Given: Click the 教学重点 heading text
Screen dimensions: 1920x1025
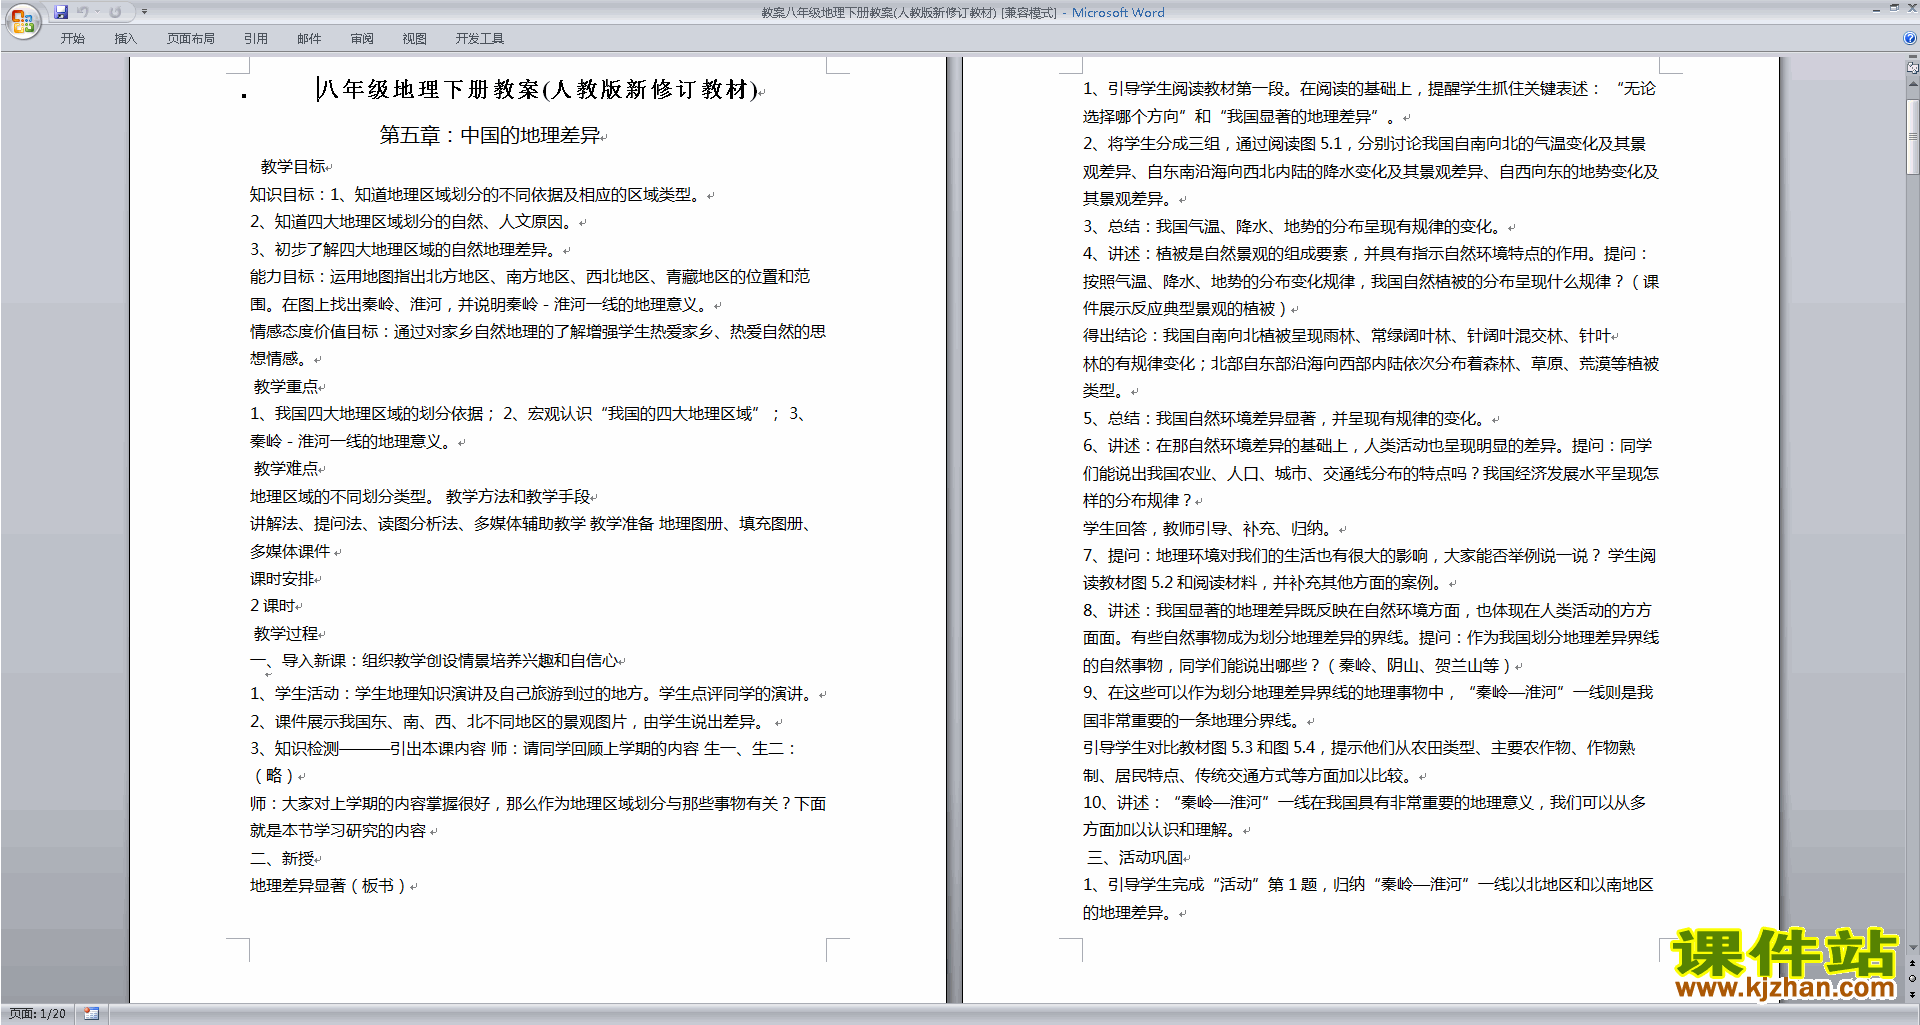Looking at the screenshot, I should (286, 387).
